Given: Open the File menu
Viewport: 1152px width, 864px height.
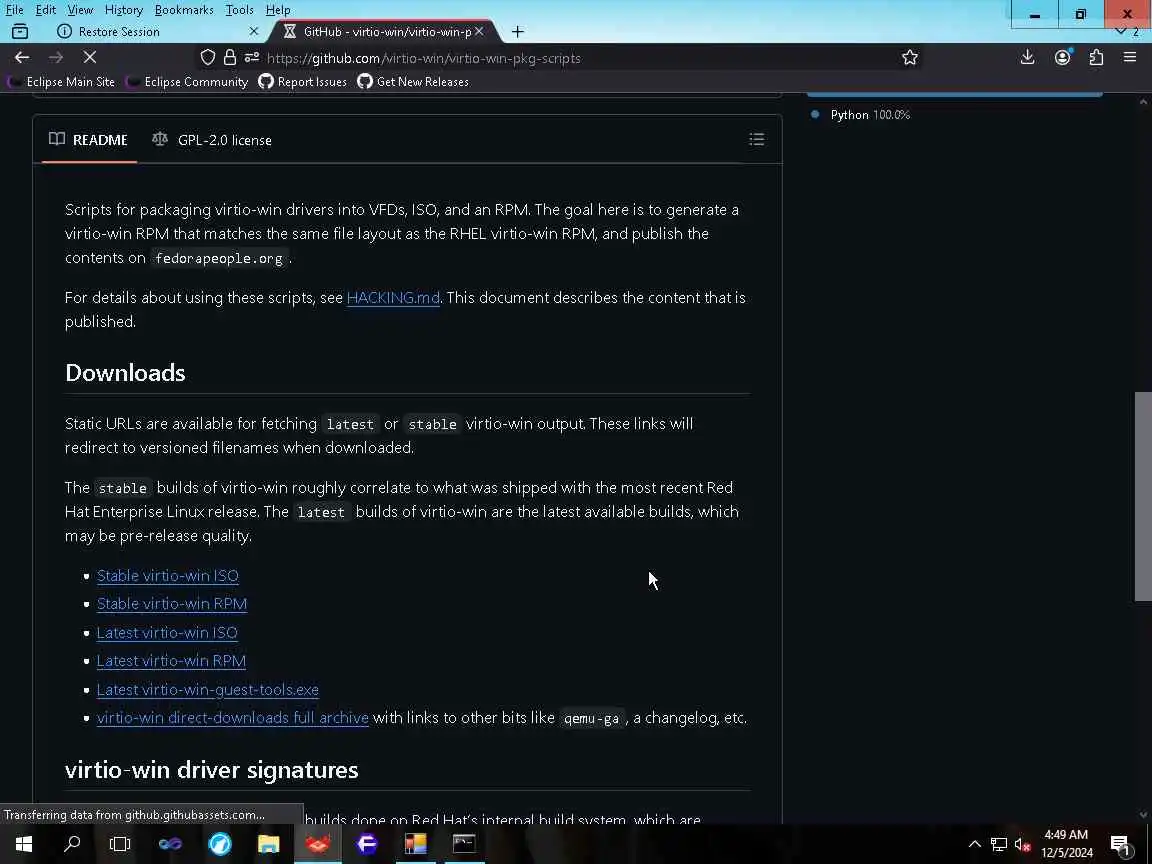Looking at the screenshot, I should coord(14,10).
